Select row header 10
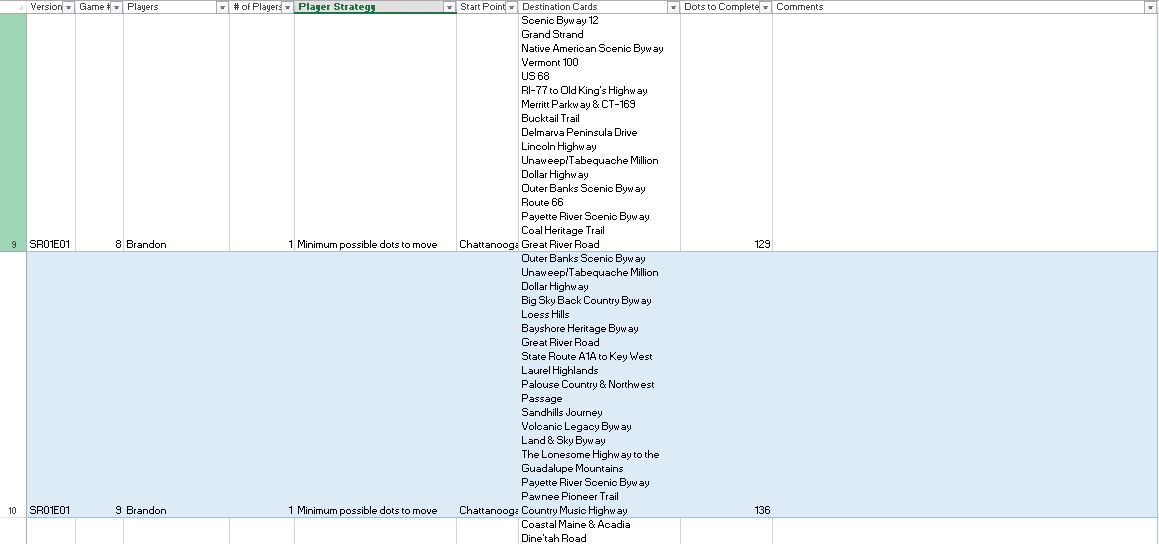Image resolution: width=1159 pixels, height=544 pixels. (x=13, y=510)
